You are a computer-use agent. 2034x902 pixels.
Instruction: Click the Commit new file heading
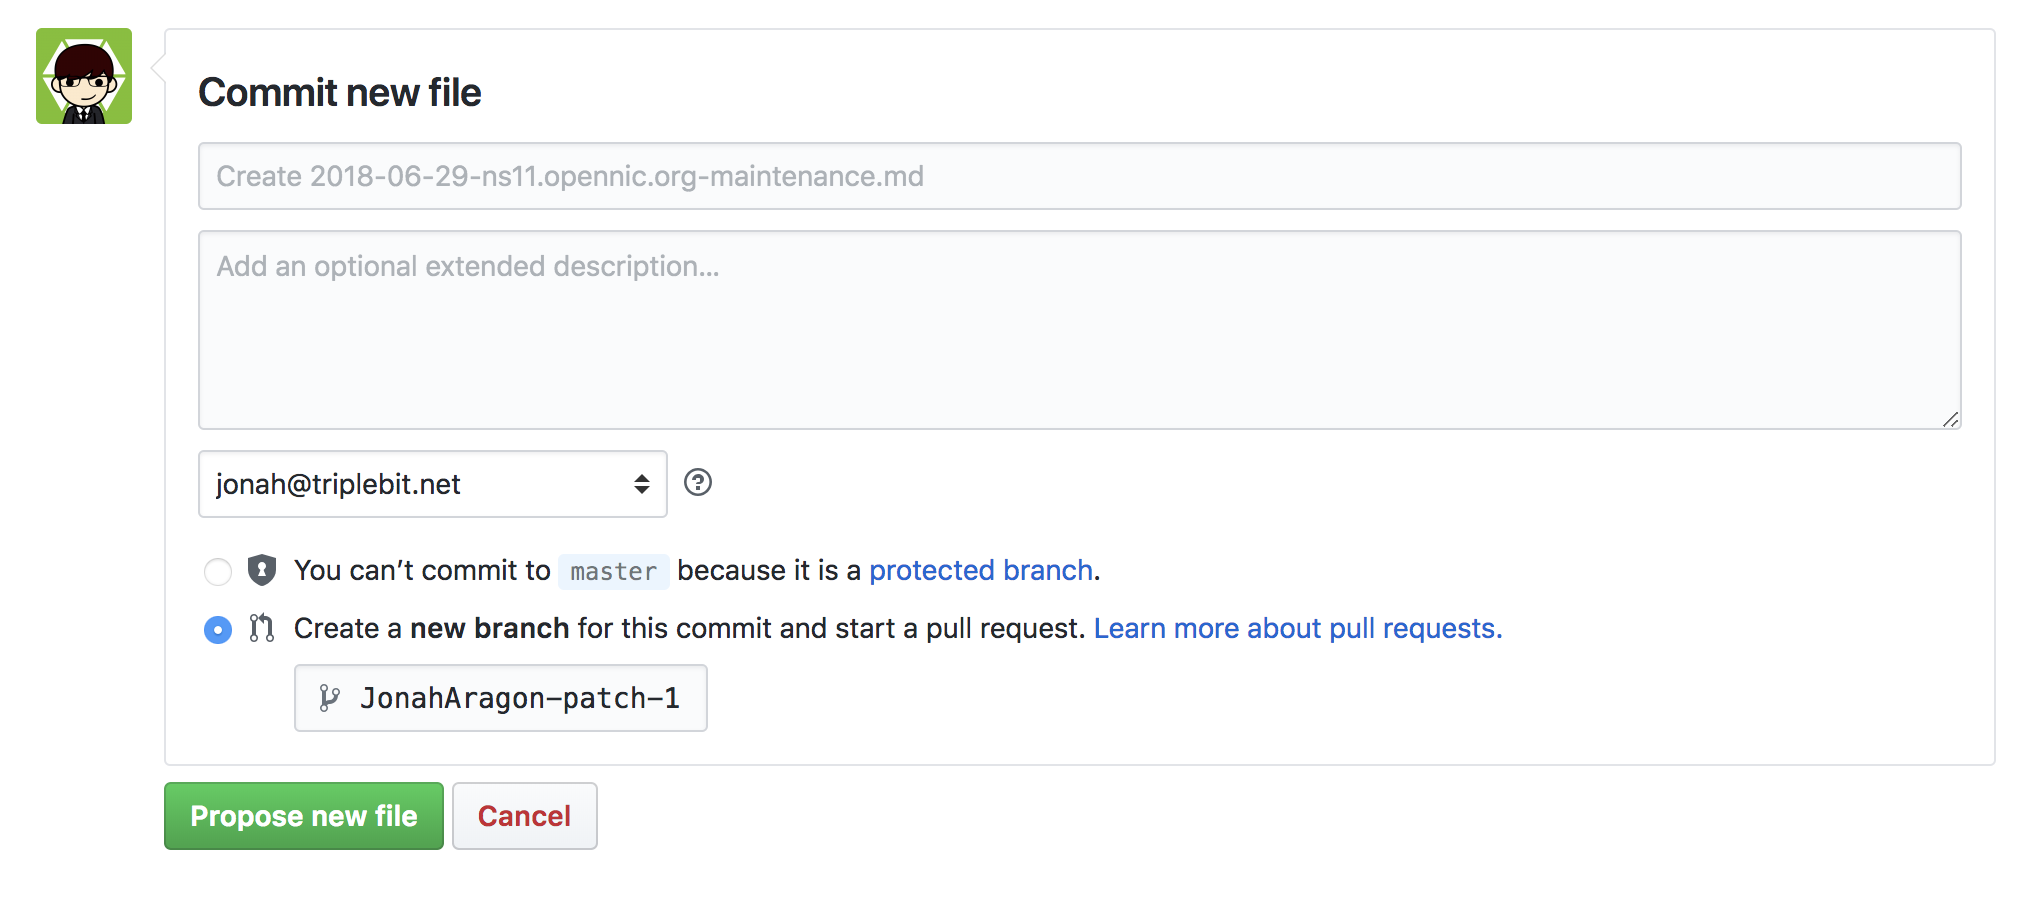point(340,93)
